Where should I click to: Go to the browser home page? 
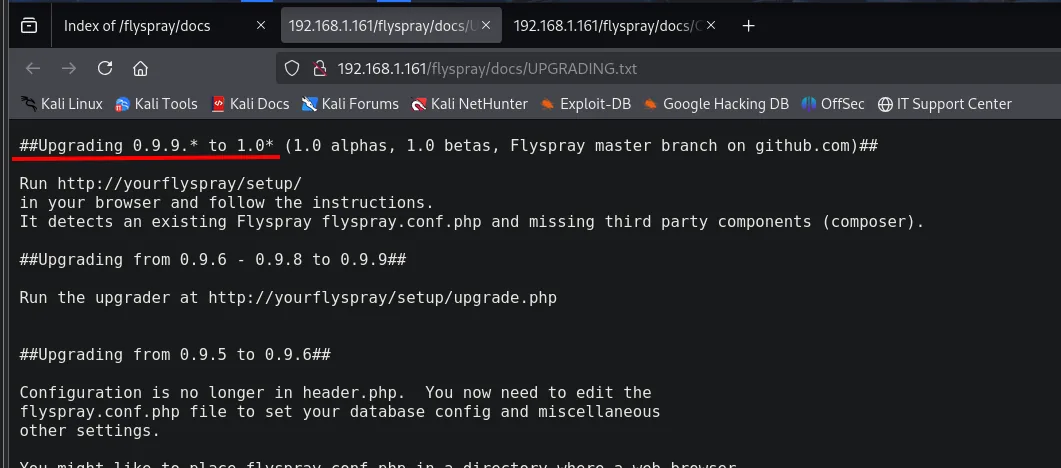click(x=140, y=68)
